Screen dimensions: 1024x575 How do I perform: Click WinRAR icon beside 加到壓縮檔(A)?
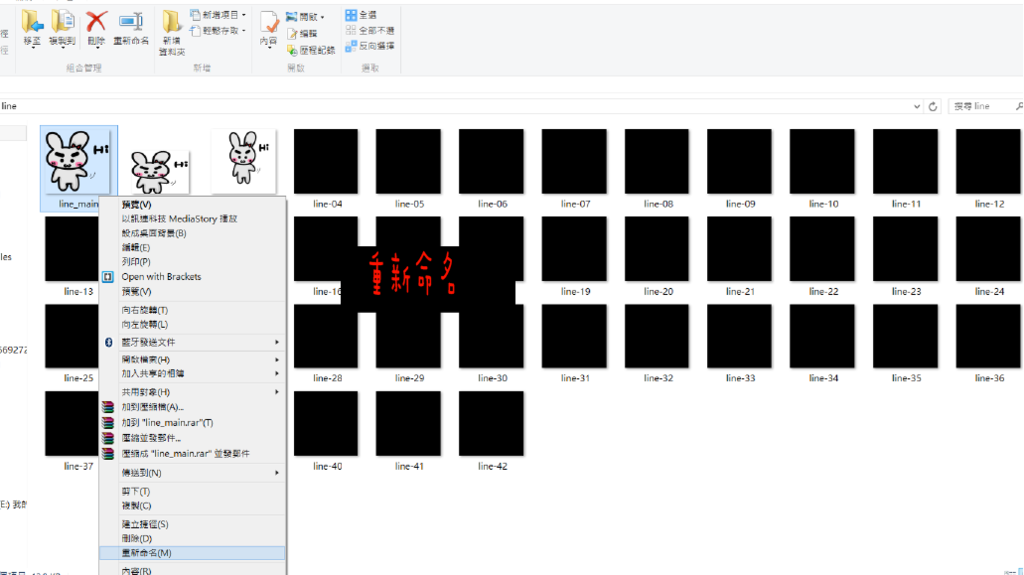pos(108,407)
